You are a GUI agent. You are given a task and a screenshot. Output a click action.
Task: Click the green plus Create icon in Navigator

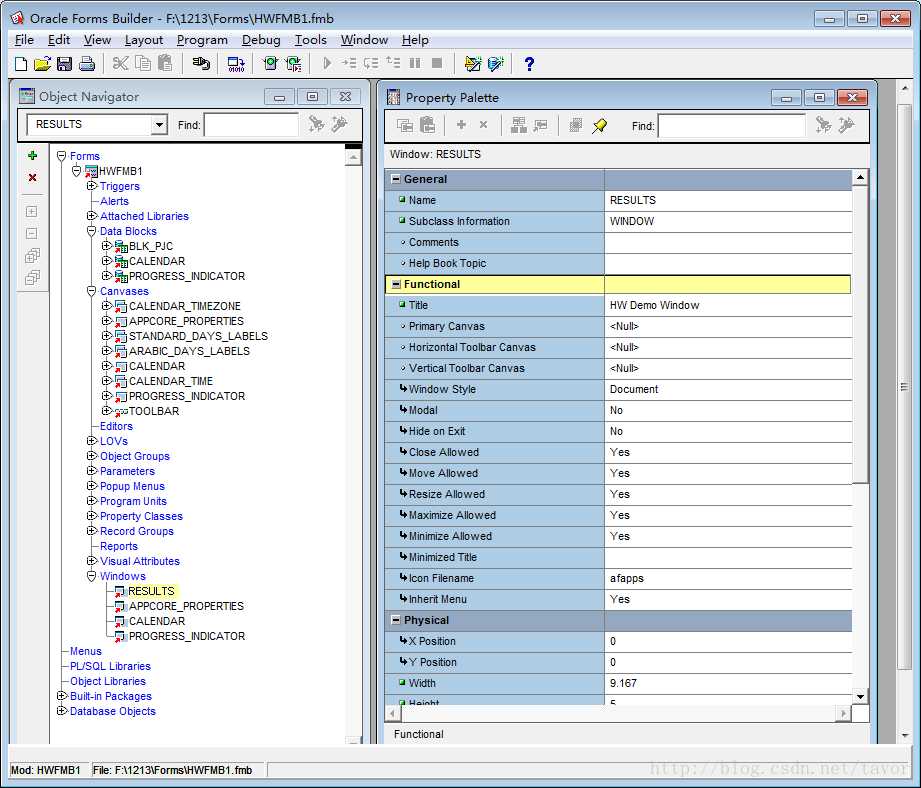click(x=33, y=156)
